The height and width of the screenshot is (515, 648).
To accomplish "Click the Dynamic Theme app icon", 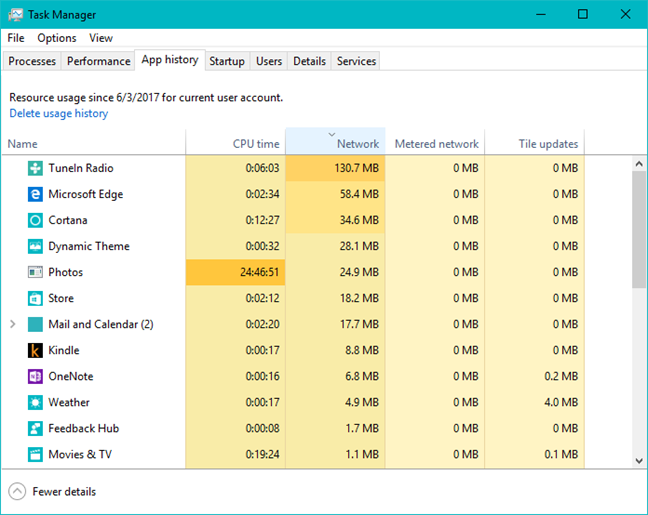I will (35, 246).
